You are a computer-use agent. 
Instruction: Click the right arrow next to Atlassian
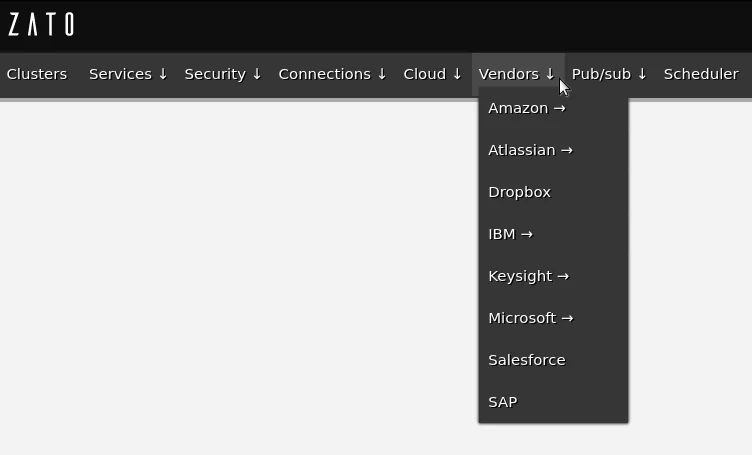click(x=567, y=150)
